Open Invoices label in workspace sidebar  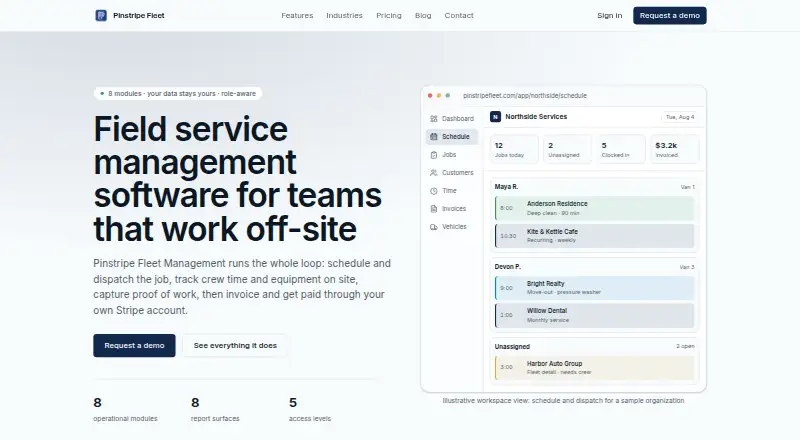(454, 208)
